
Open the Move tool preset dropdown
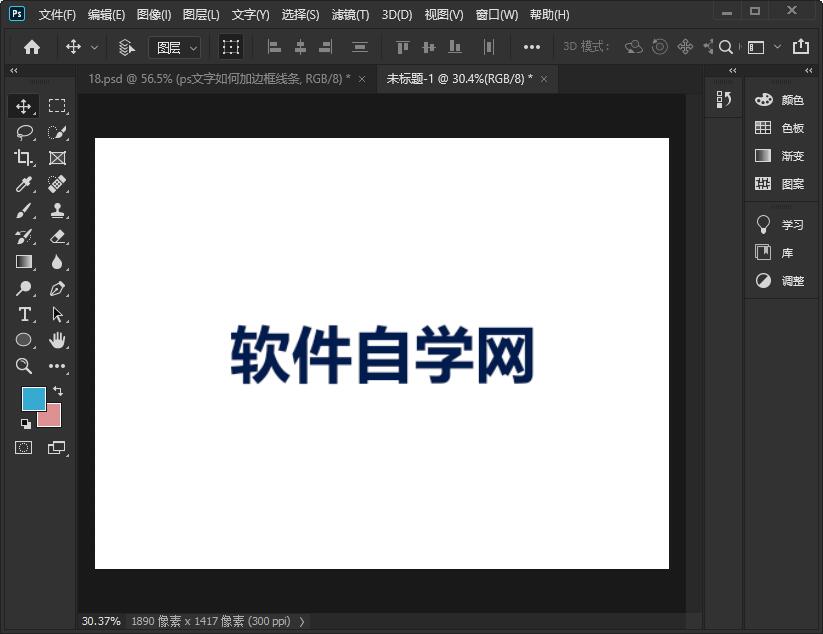pos(95,47)
